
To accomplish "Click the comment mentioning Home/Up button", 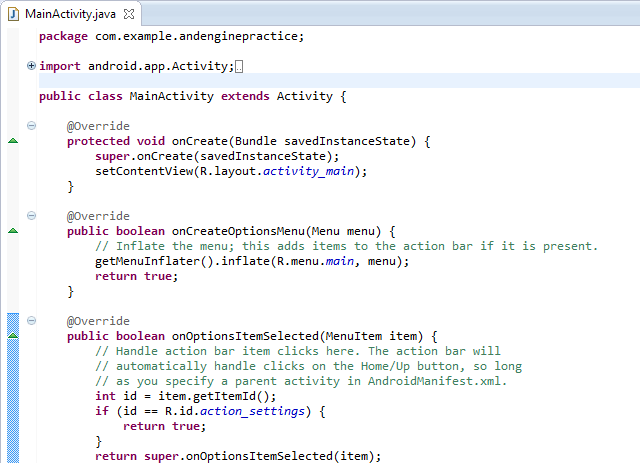I will coord(308,366).
